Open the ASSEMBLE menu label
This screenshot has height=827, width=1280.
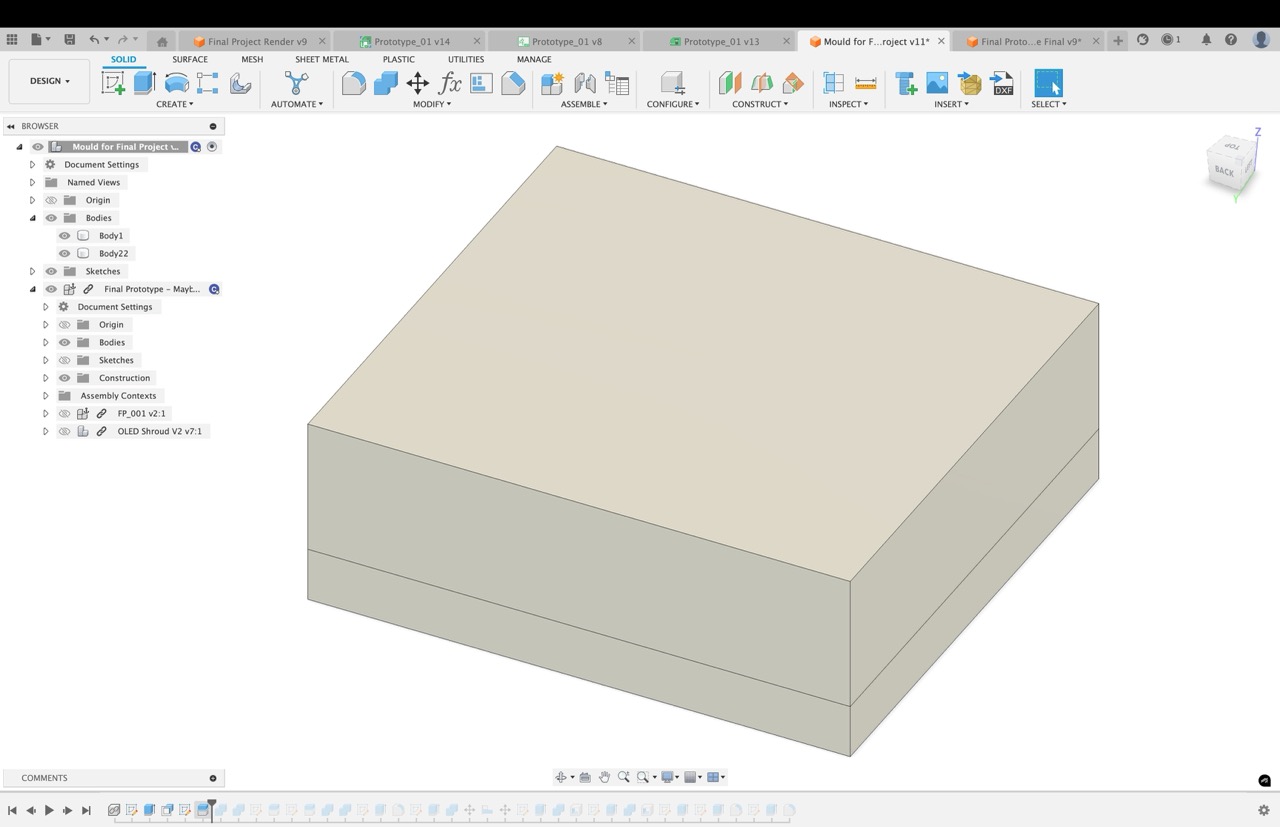tap(584, 104)
